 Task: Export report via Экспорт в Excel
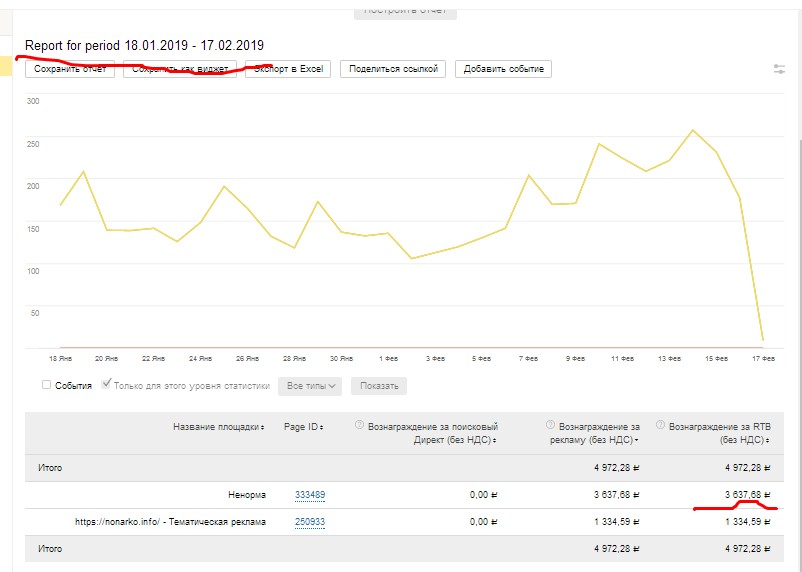click(x=288, y=69)
